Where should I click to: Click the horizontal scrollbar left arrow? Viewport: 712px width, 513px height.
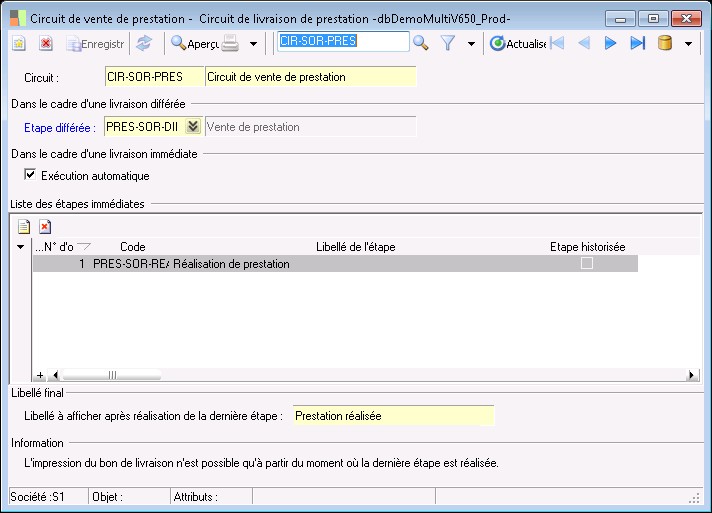pos(55,375)
